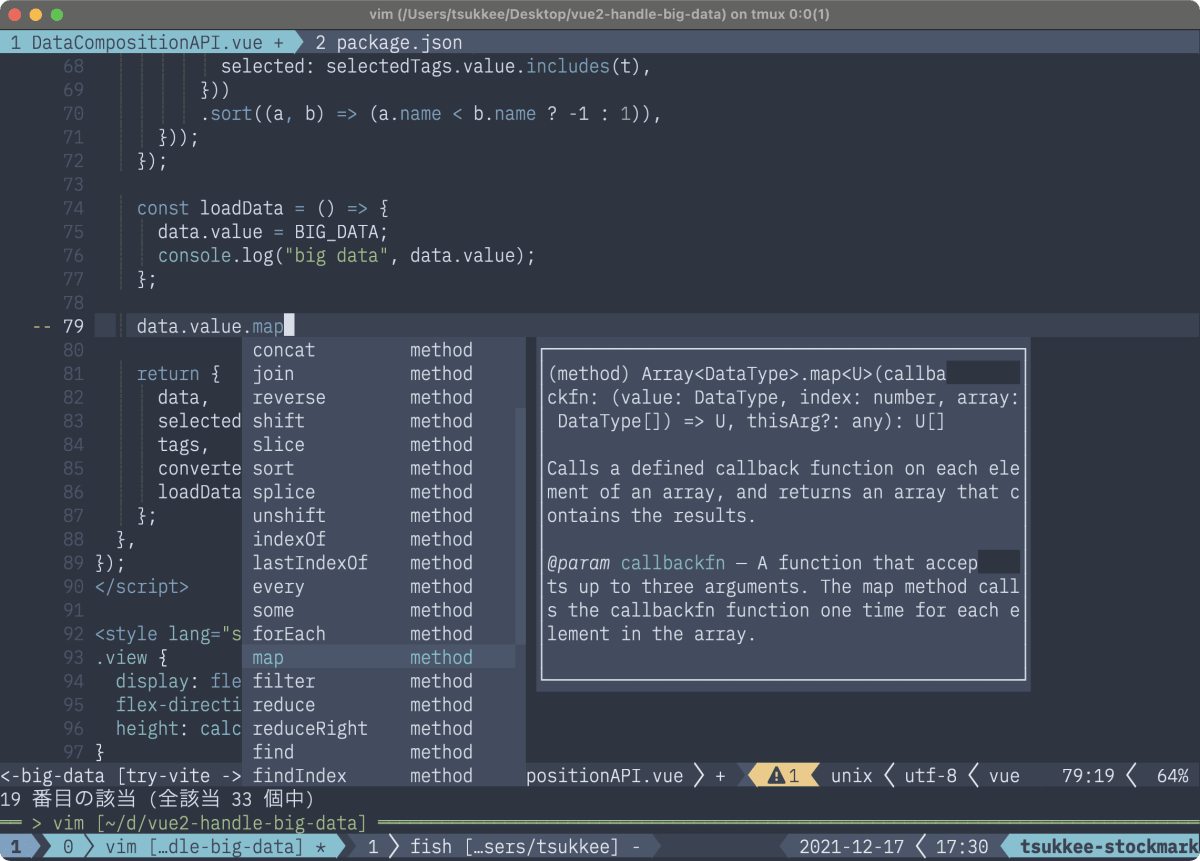
Task: Click the utf-8 encoding status entry
Action: (x=930, y=776)
